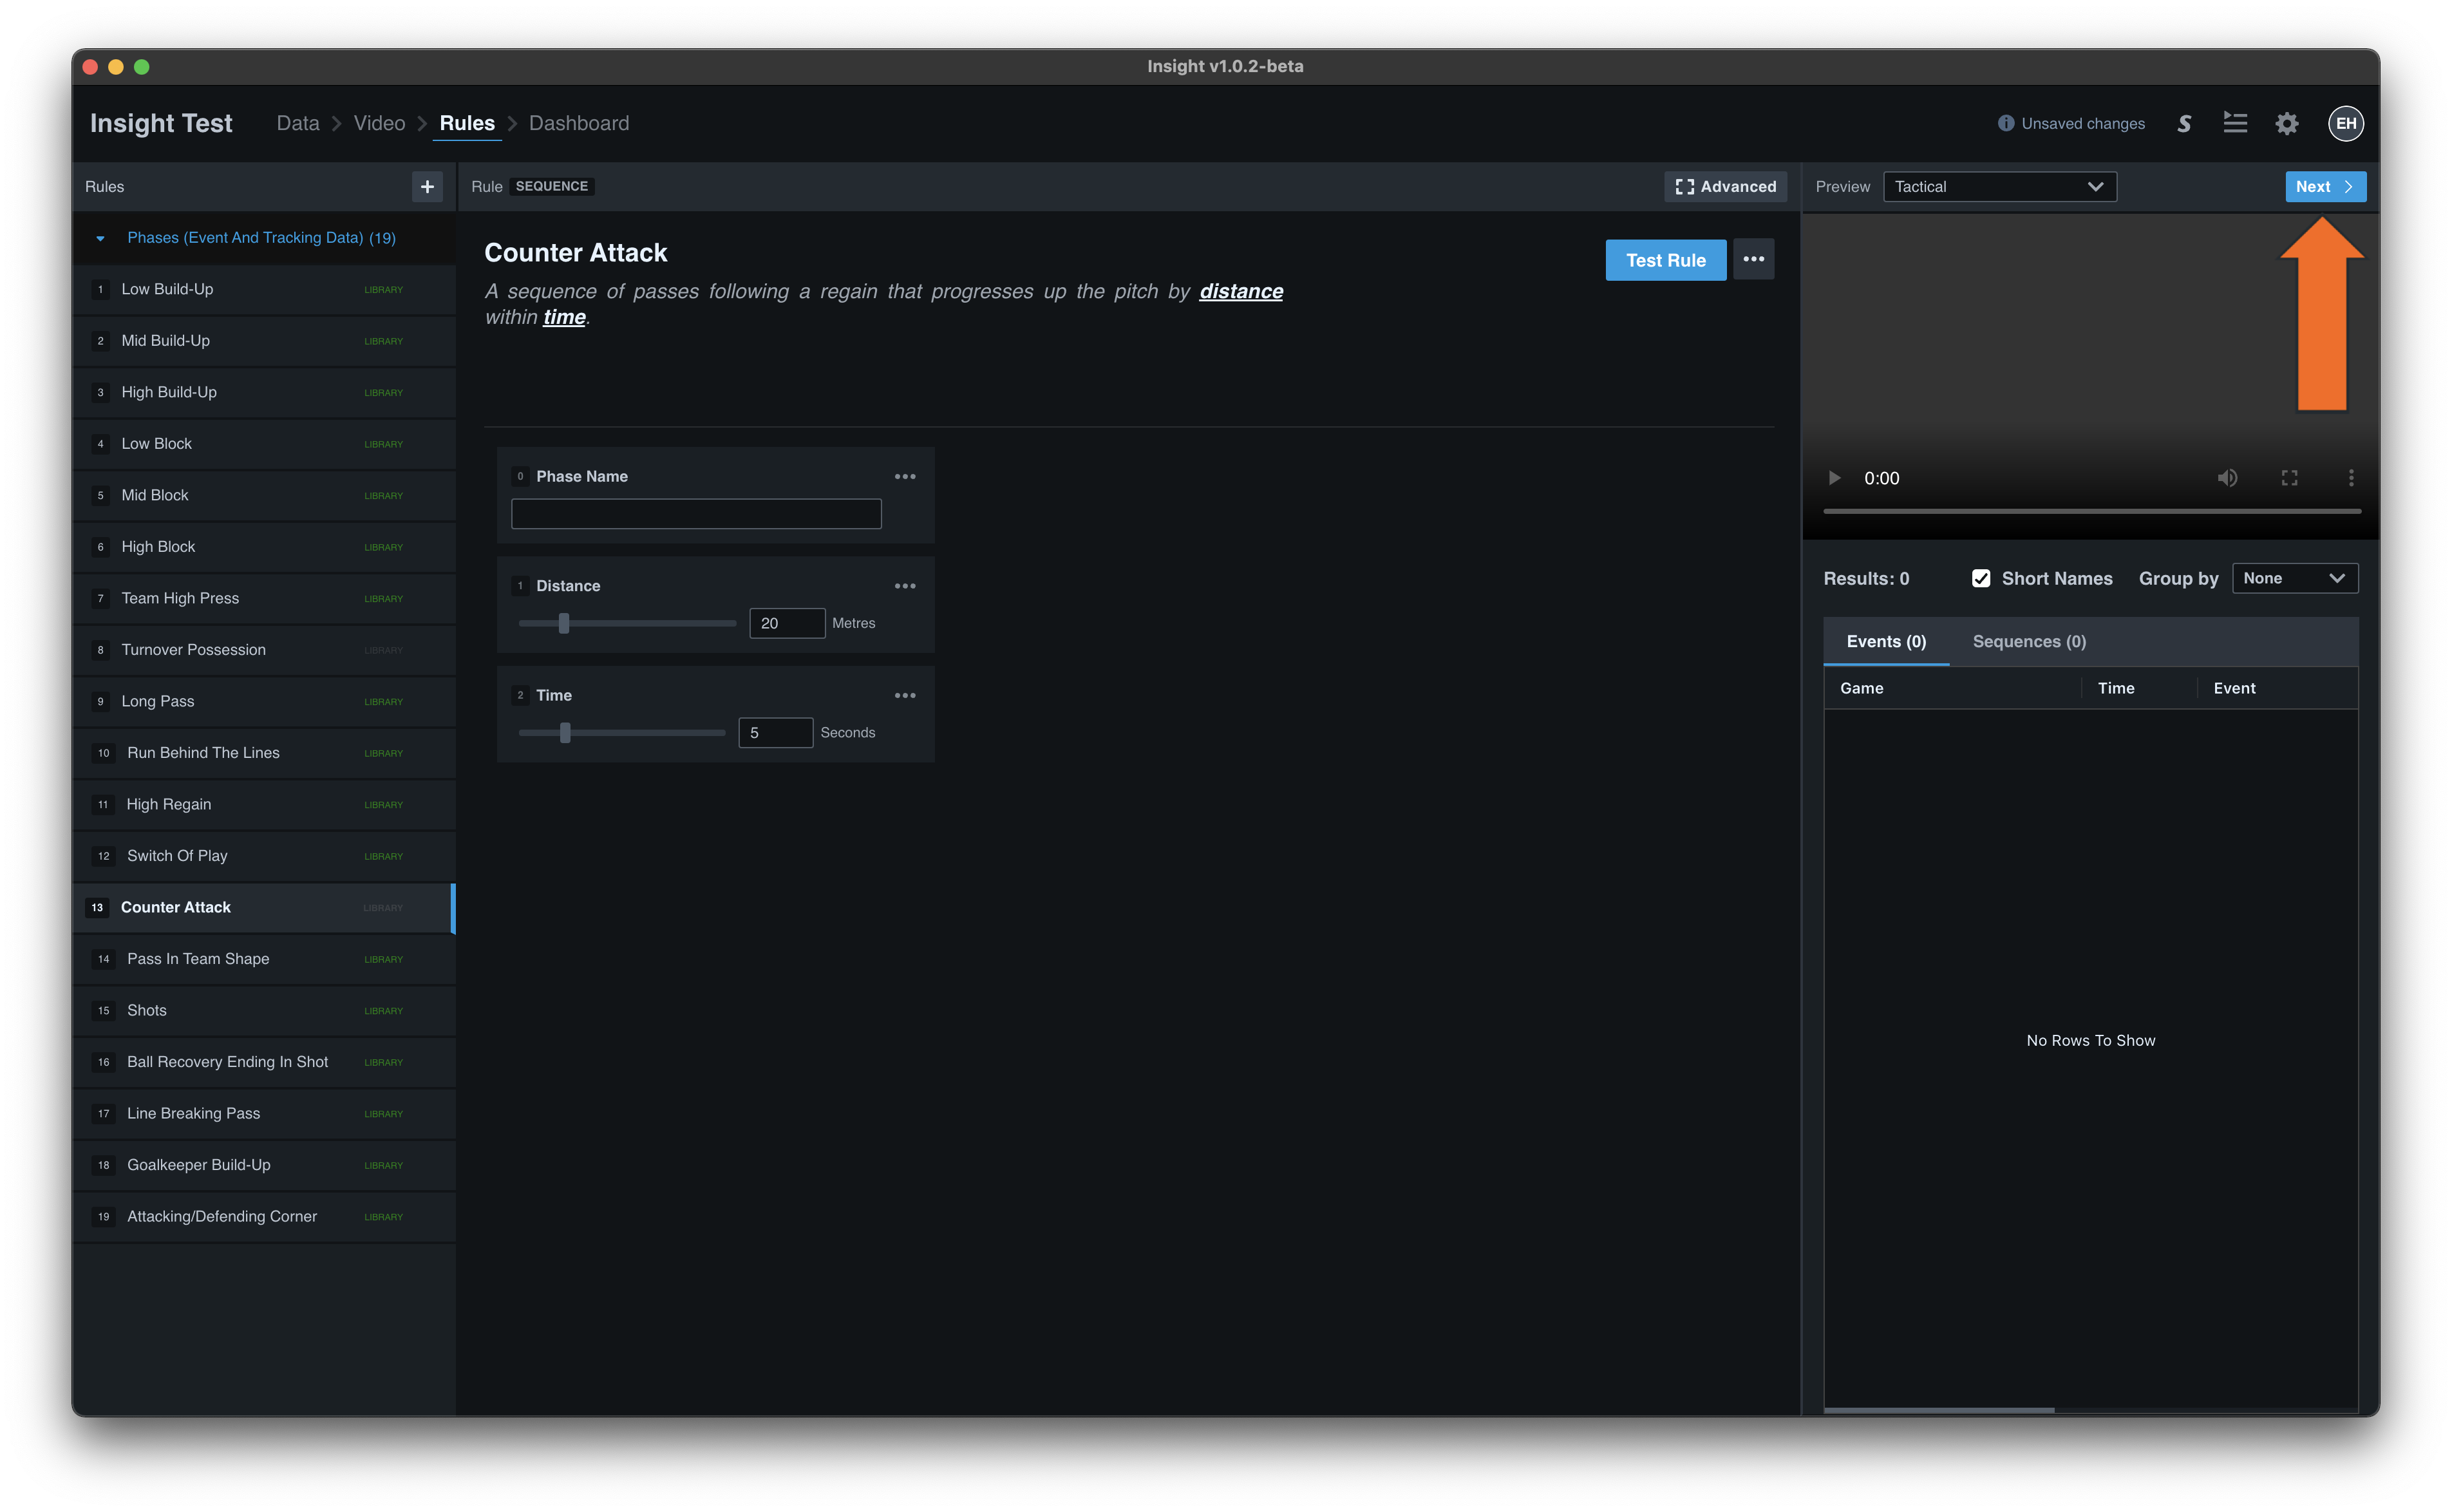Open the EH user avatar
Image resolution: width=2452 pixels, height=1512 pixels.
tap(2346, 123)
